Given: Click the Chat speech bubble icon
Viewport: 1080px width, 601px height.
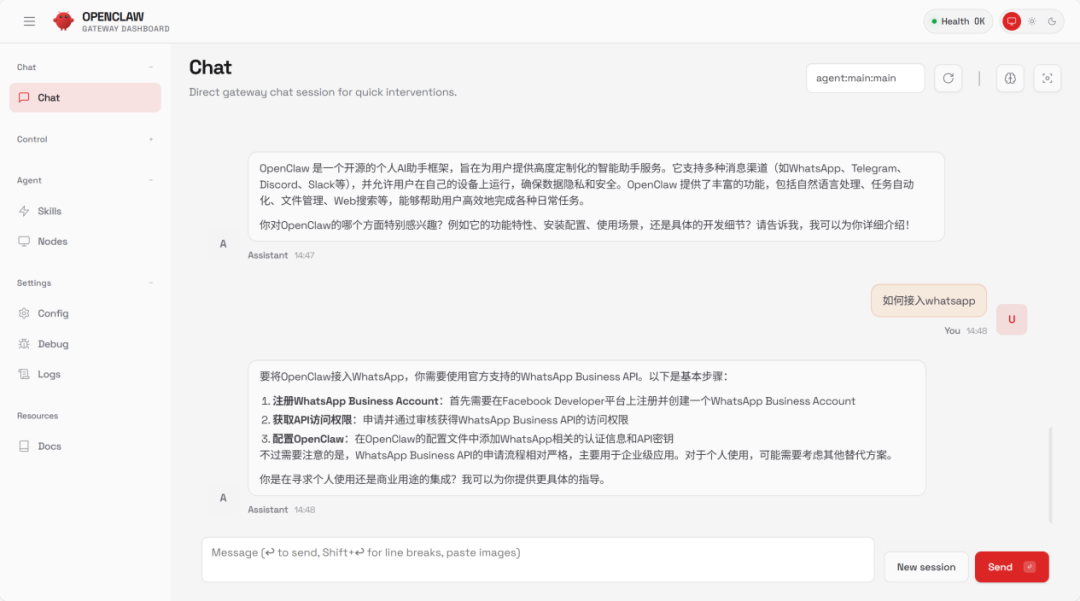Looking at the screenshot, I should pyautogui.click(x=24, y=98).
